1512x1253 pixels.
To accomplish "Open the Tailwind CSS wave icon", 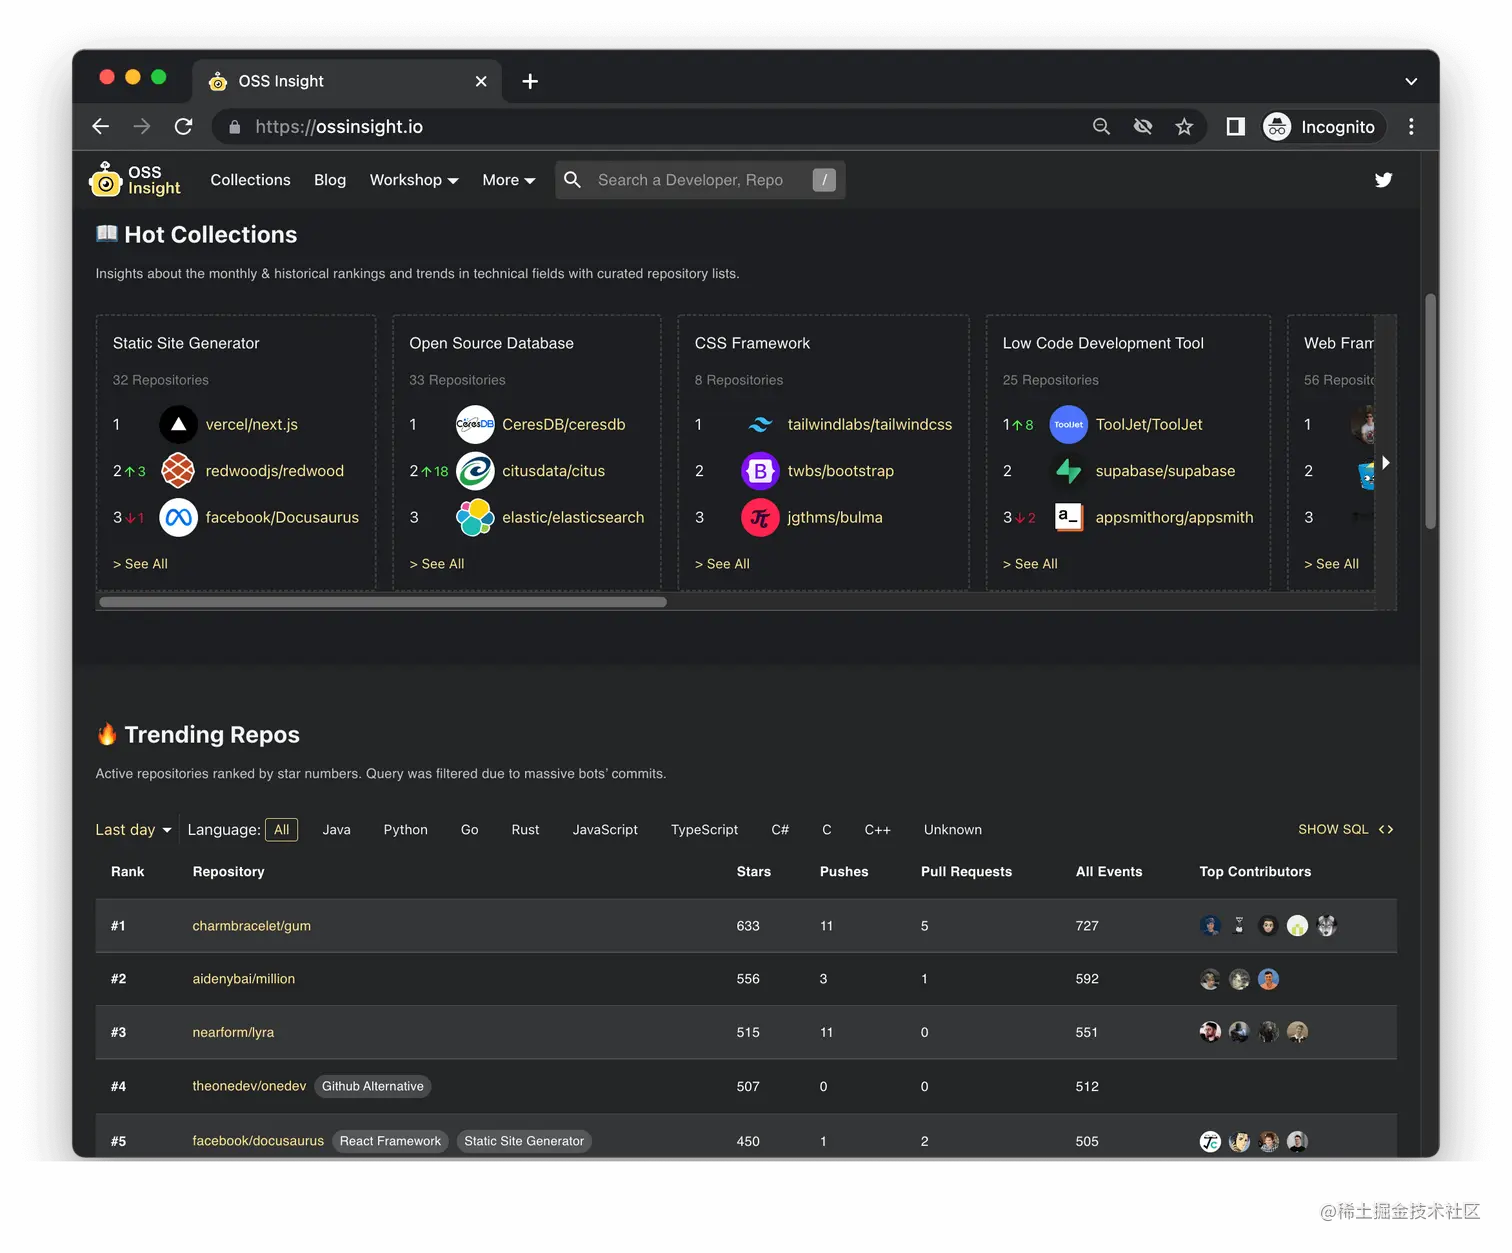I will (760, 424).
